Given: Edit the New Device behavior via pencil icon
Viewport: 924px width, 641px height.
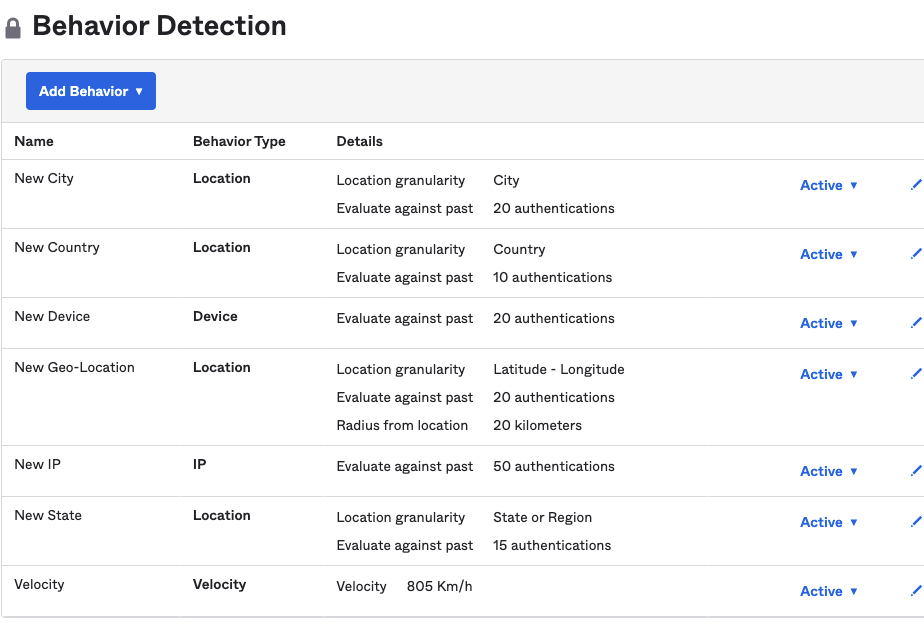Looking at the screenshot, I should (916, 323).
